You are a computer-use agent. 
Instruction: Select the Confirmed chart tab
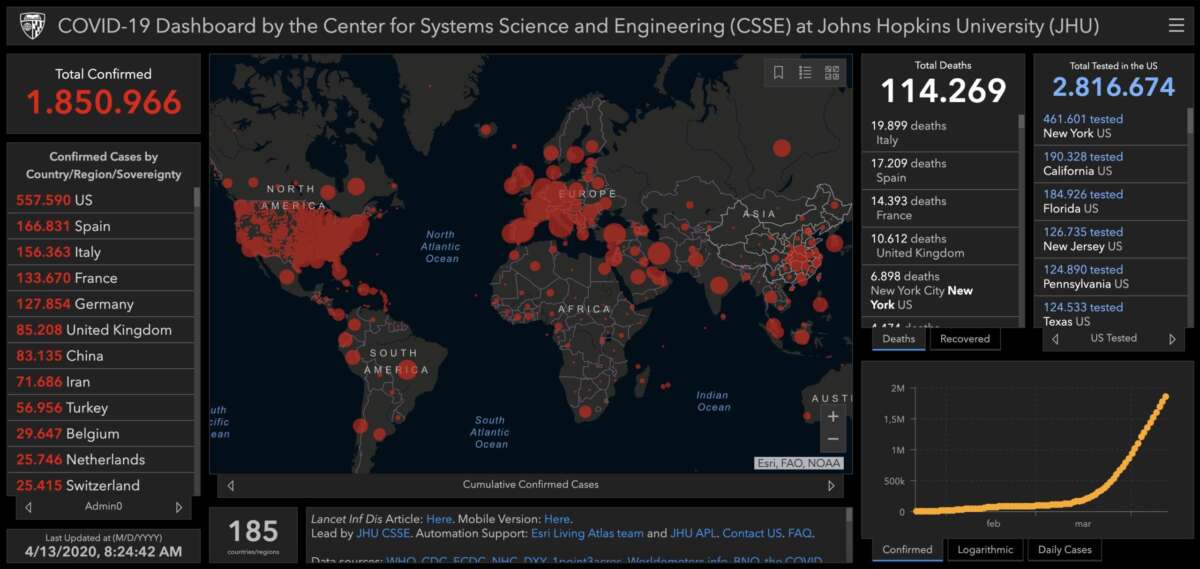907,549
